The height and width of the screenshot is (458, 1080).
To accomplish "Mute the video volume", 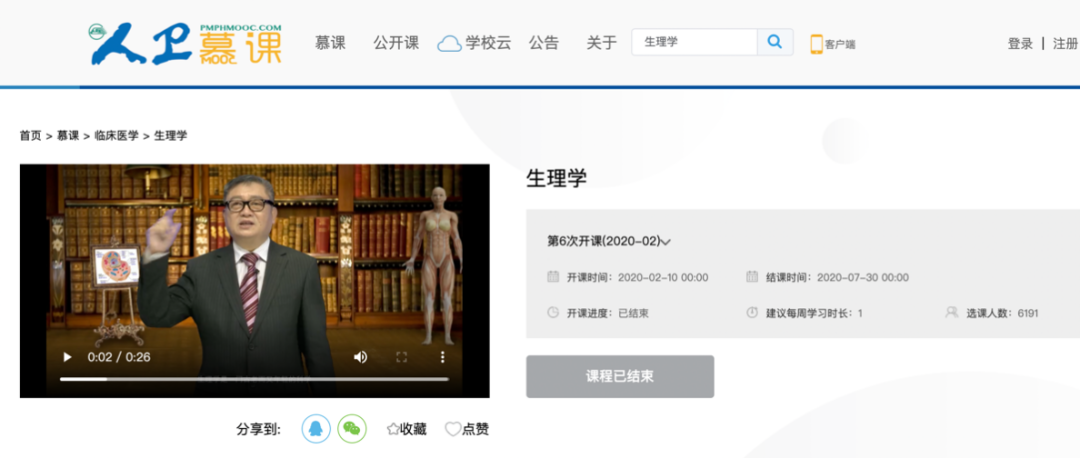I will click(x=360, y=357).
